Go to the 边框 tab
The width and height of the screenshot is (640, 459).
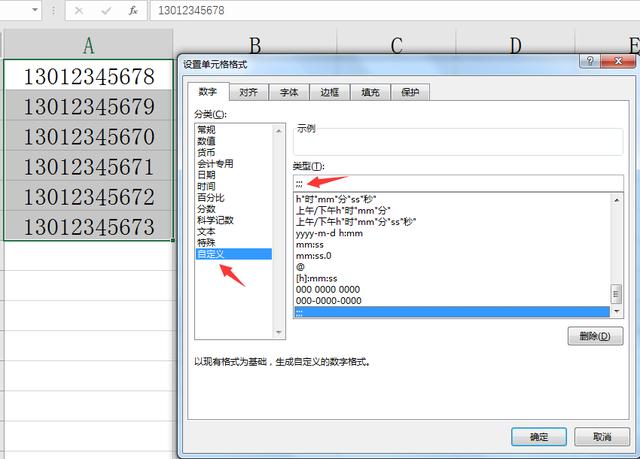click(329, 92)
